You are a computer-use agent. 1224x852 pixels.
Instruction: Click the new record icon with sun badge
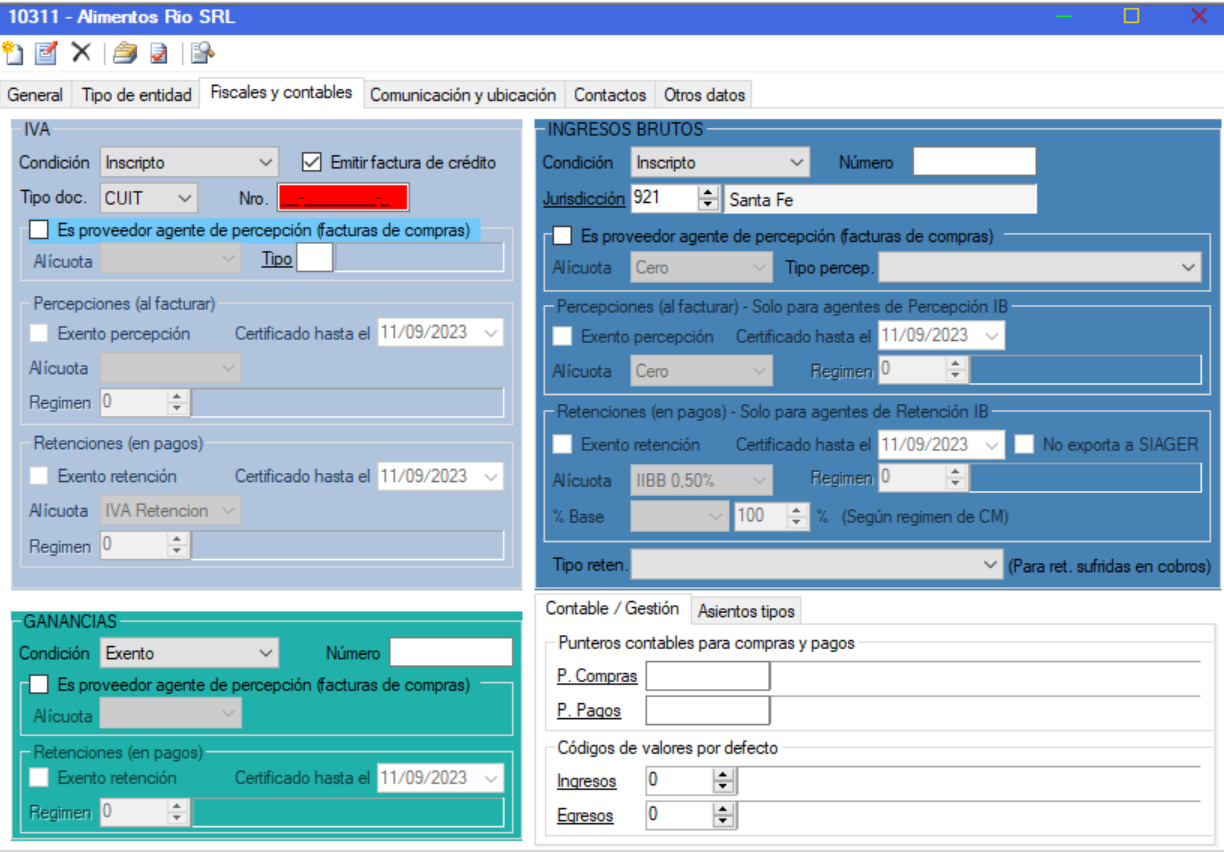point(13,53)
